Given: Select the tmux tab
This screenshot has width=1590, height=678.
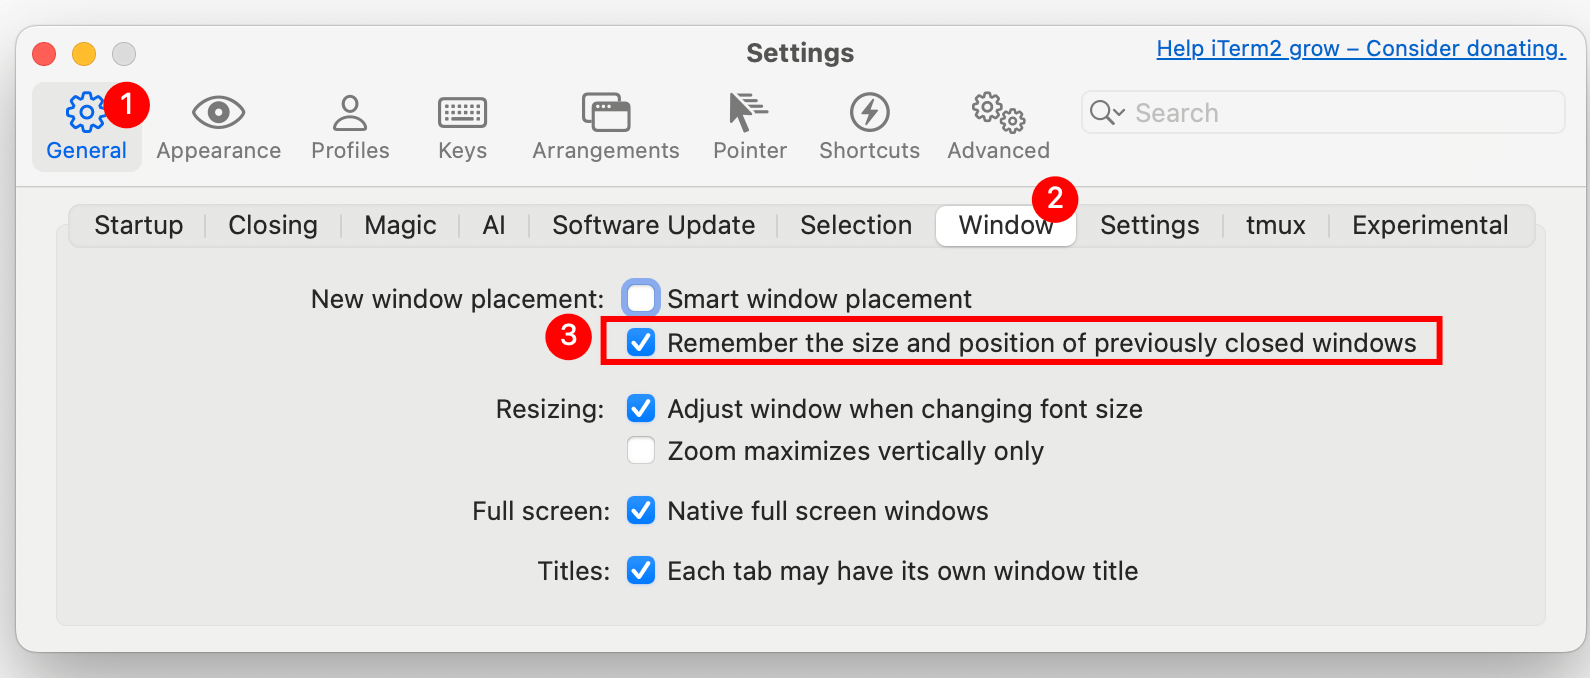Looking at the screenshot, I should coord(1275,226).
